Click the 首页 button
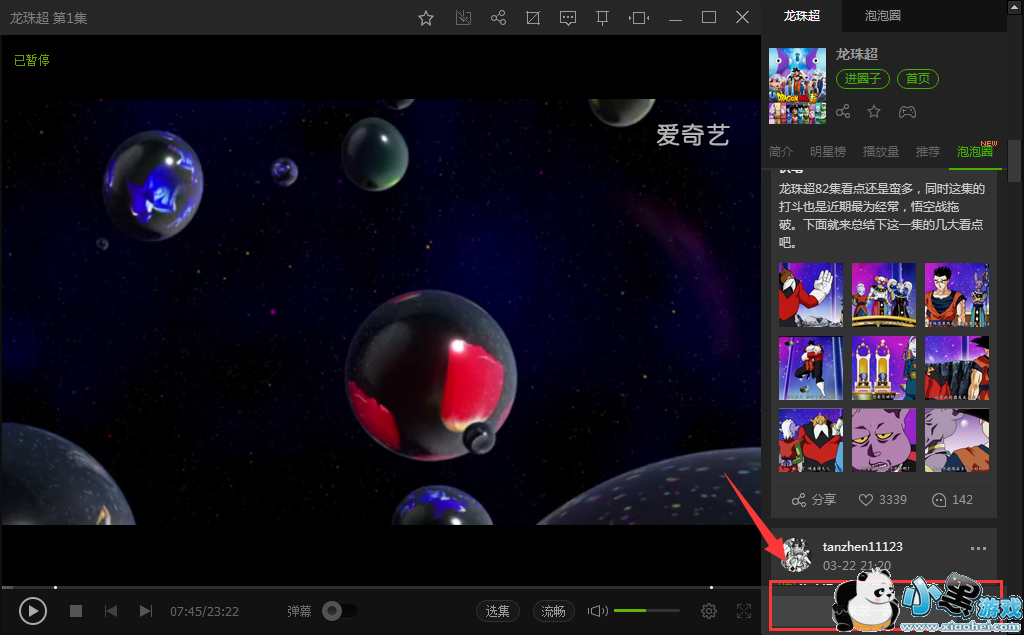 point(917,79)
